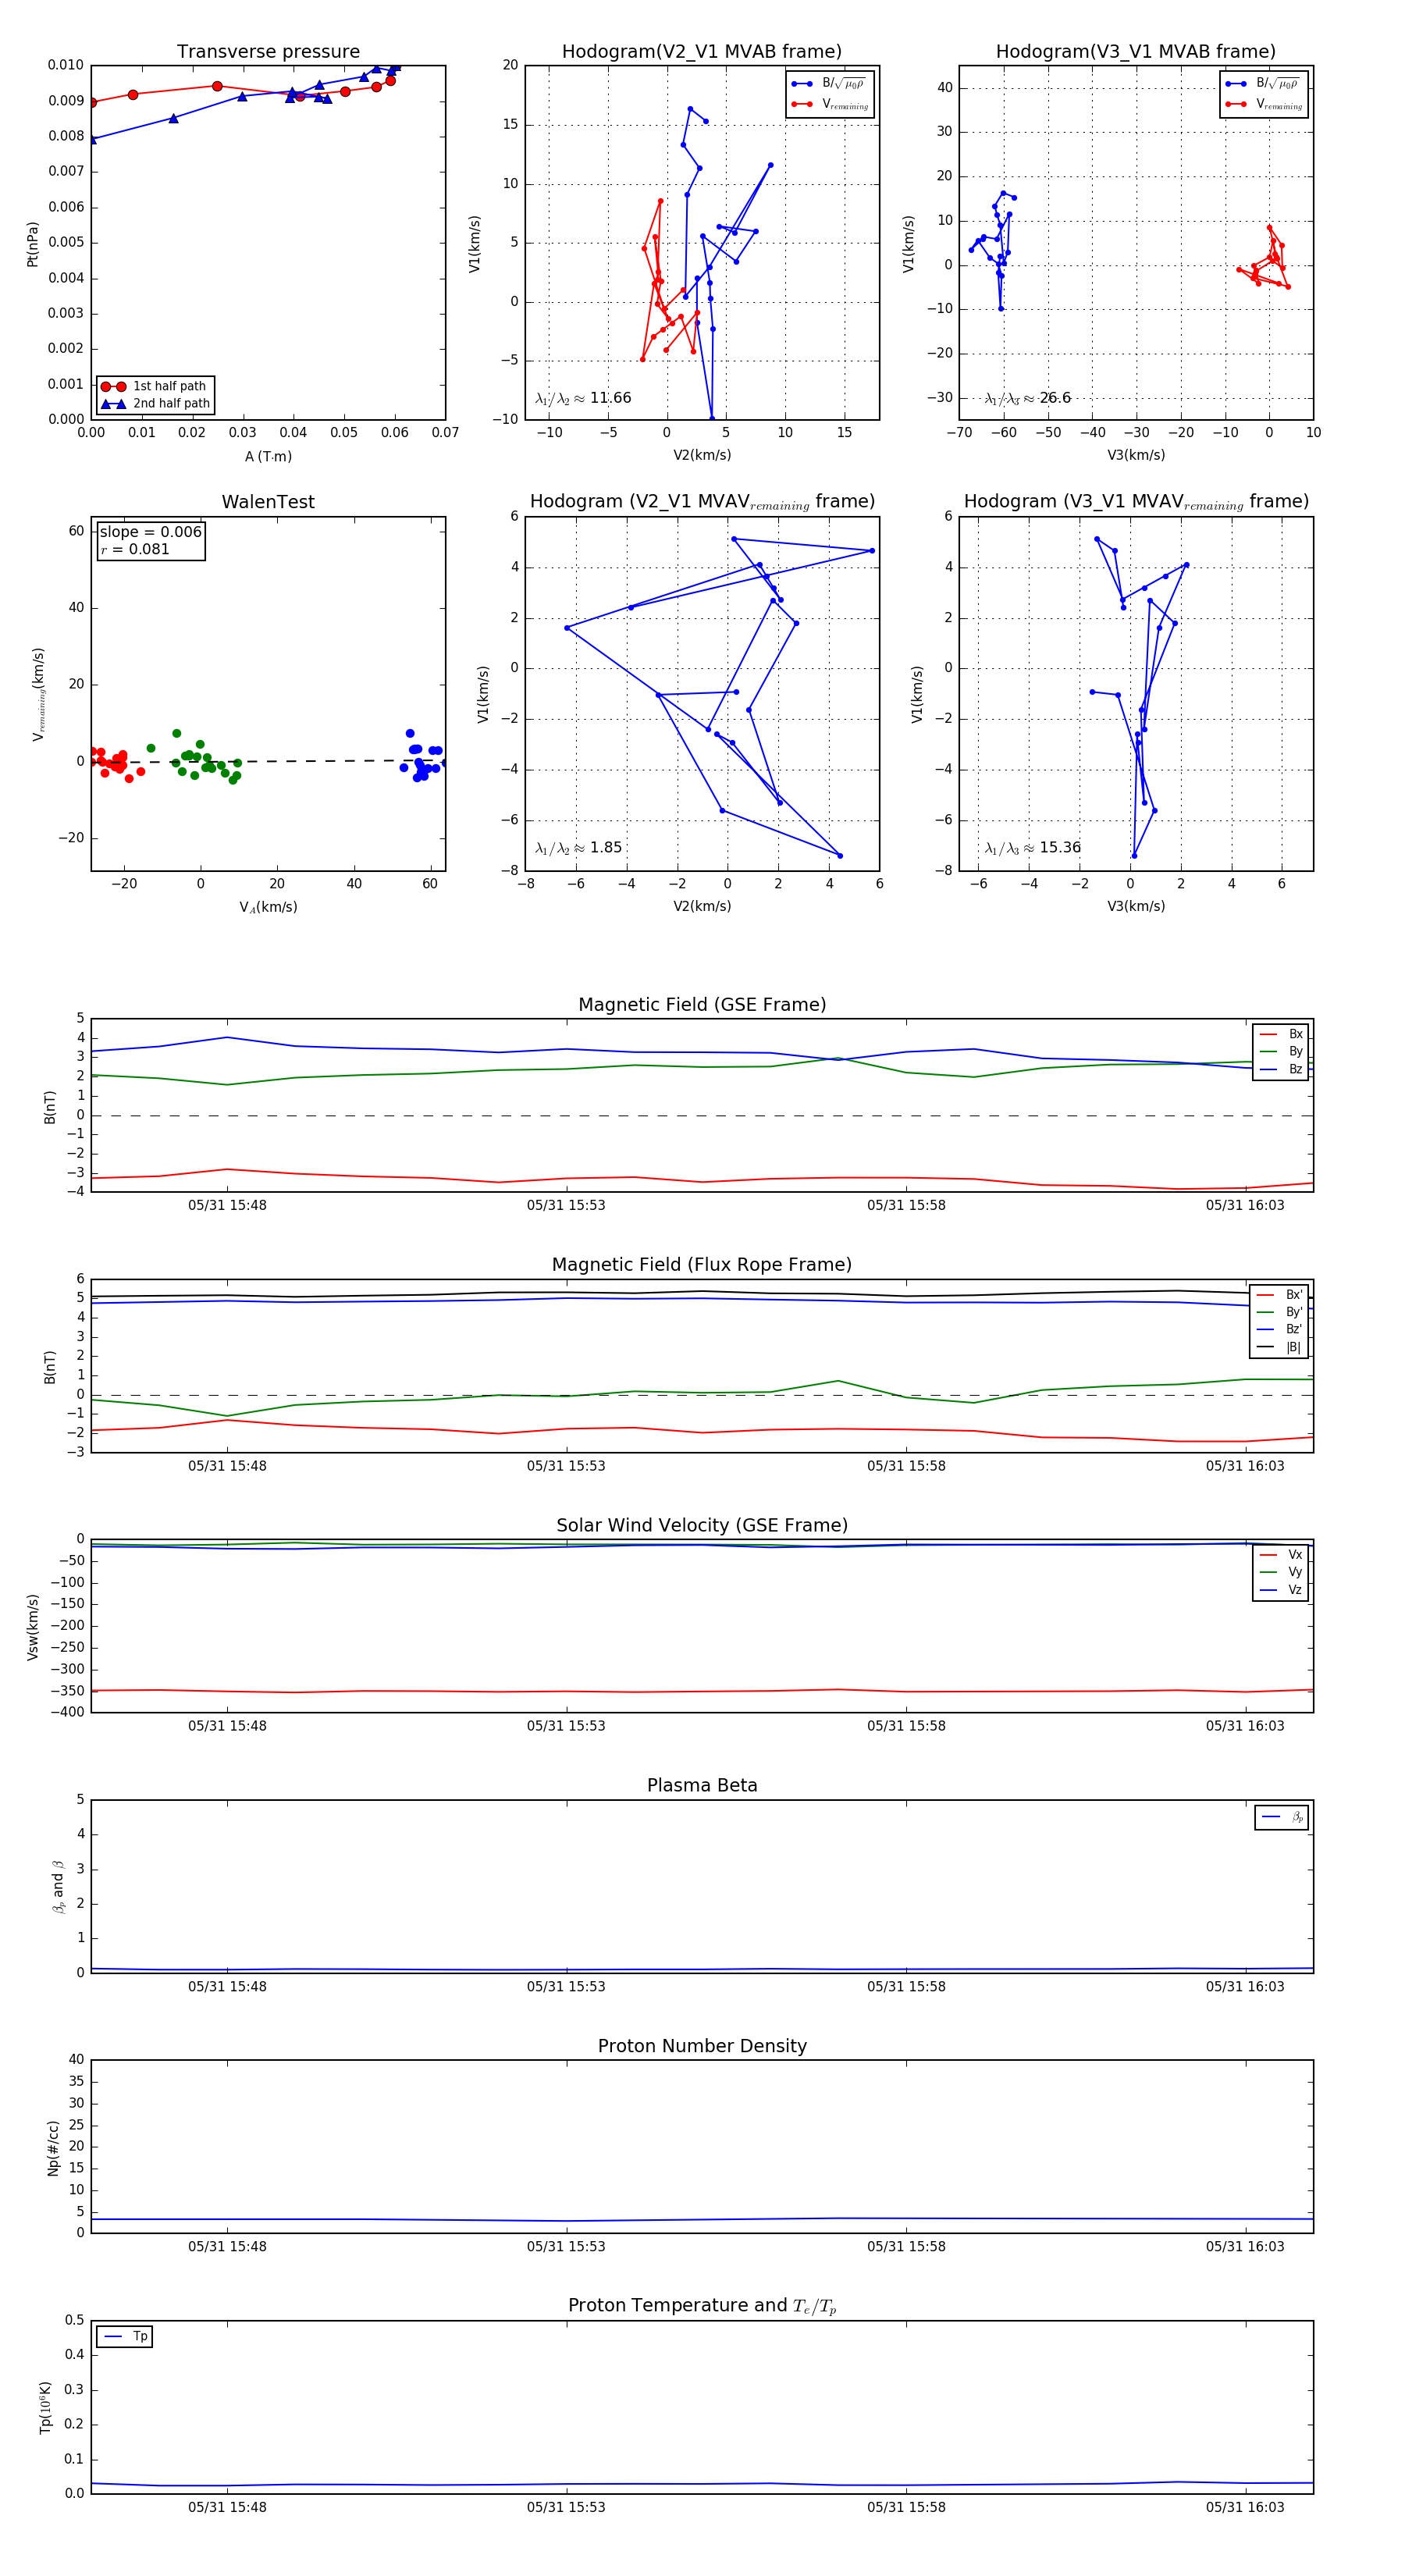Select the "|B|" legend entry

(x=1279, y=1348)
